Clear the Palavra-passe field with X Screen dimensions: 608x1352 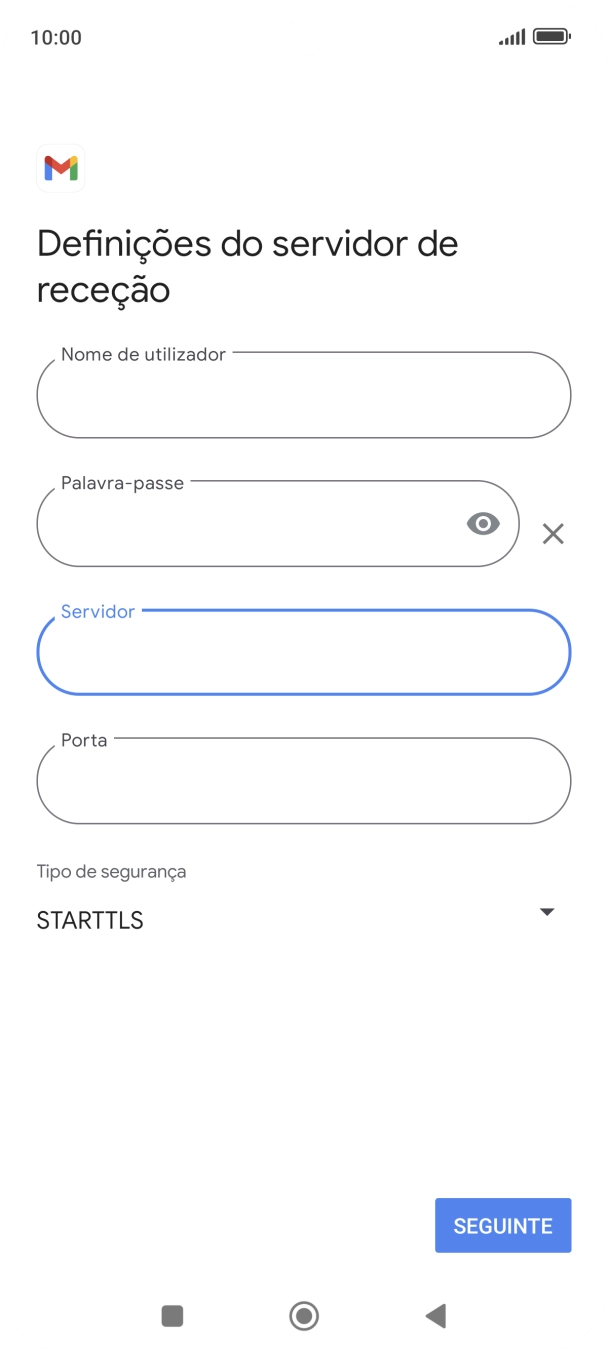[x=553, y=534]
